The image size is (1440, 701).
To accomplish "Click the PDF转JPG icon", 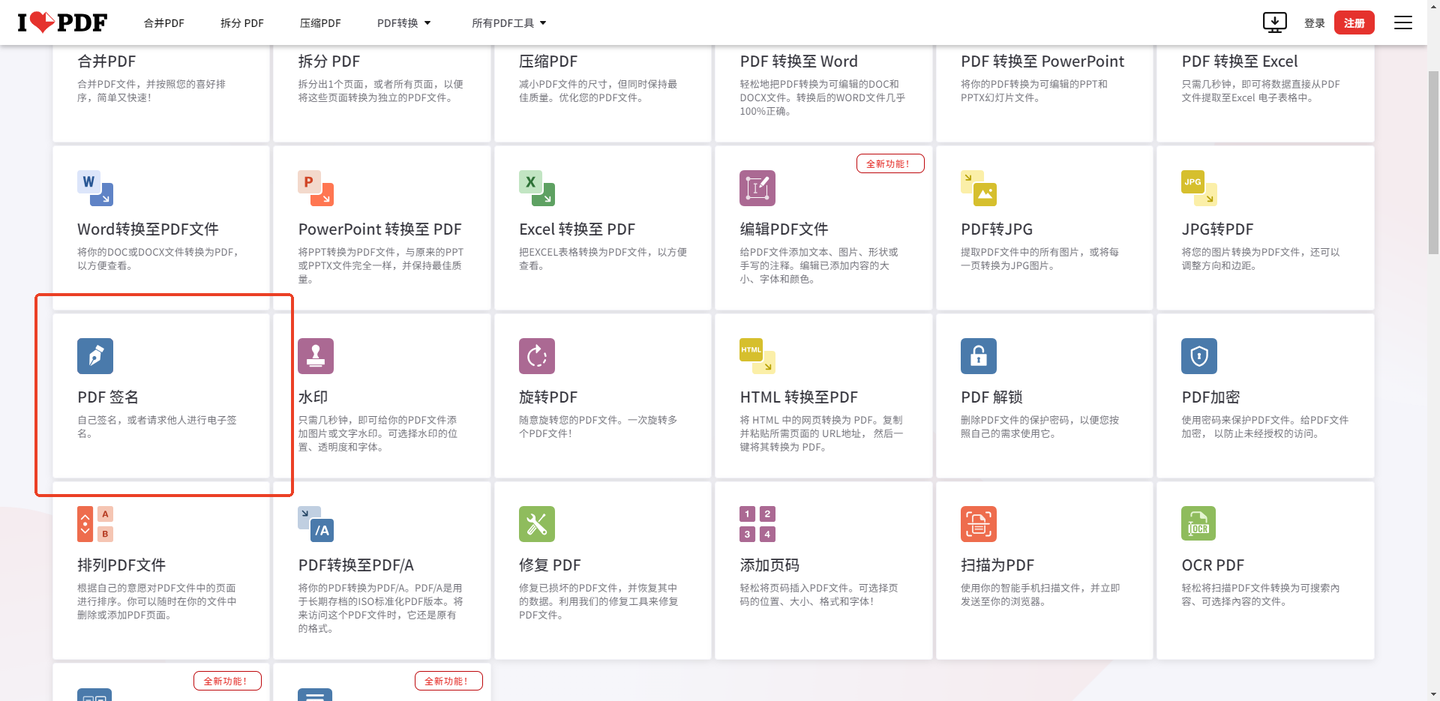I will (979, 188).
